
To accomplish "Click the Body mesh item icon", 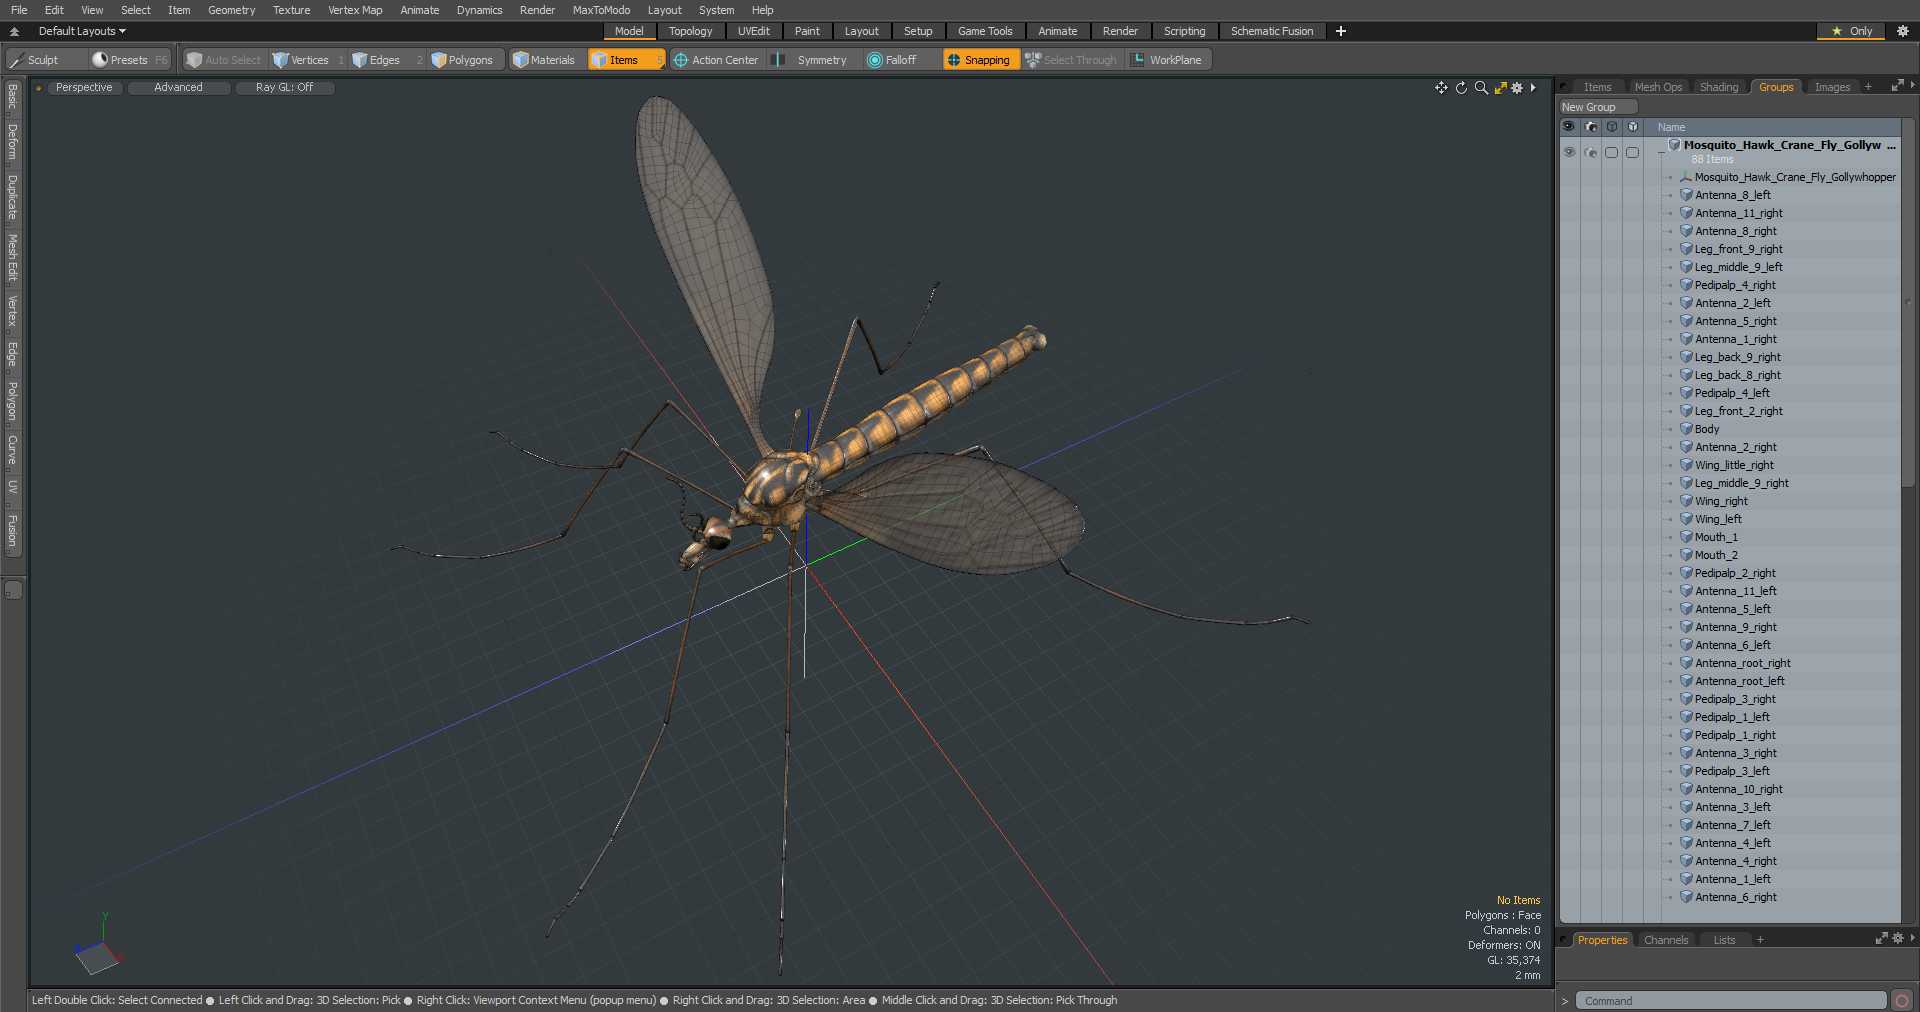I will coord(1686,429).
